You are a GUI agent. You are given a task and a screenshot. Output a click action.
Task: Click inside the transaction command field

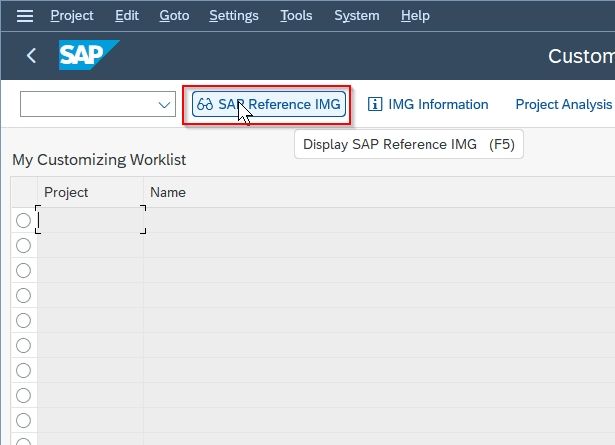tap(88, 104)
